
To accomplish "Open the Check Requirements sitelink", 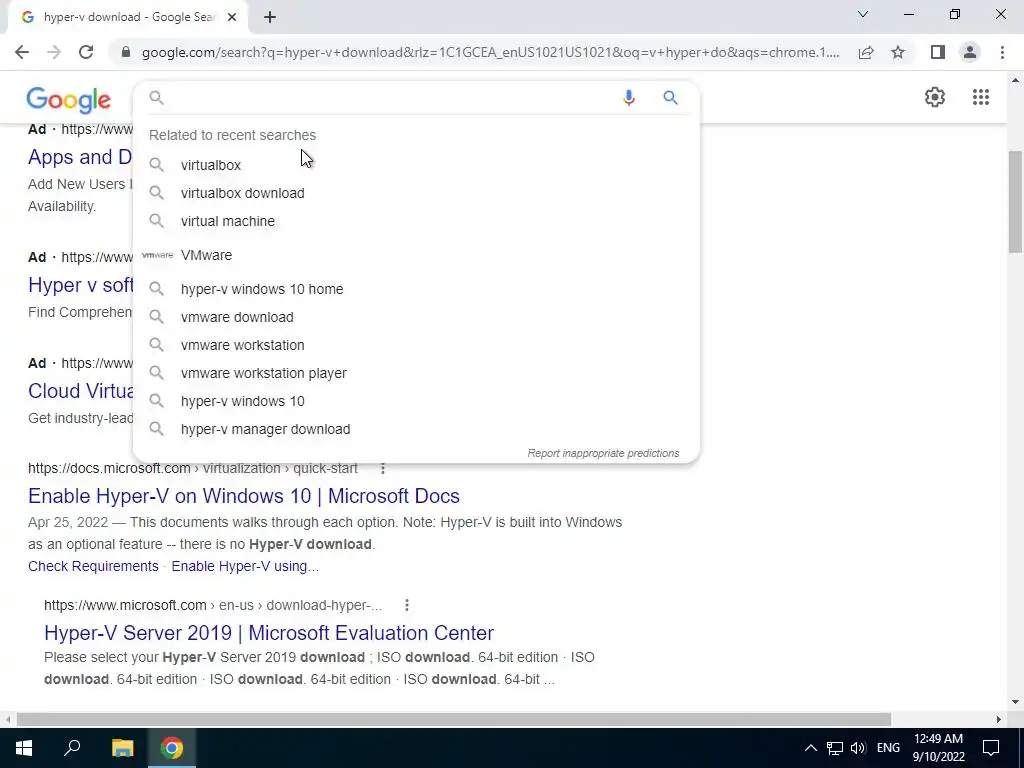I will [93, 566].
